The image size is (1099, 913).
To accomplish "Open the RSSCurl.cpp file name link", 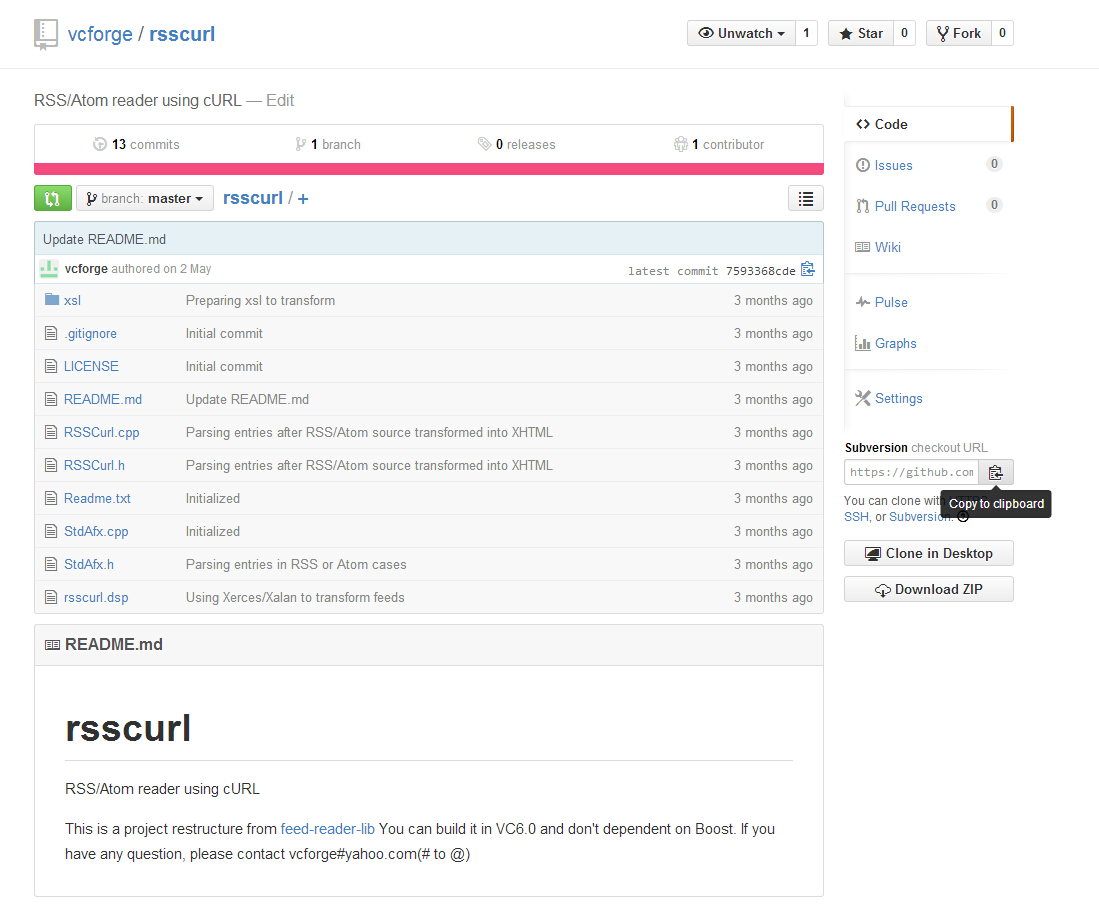I will (102, 432).
